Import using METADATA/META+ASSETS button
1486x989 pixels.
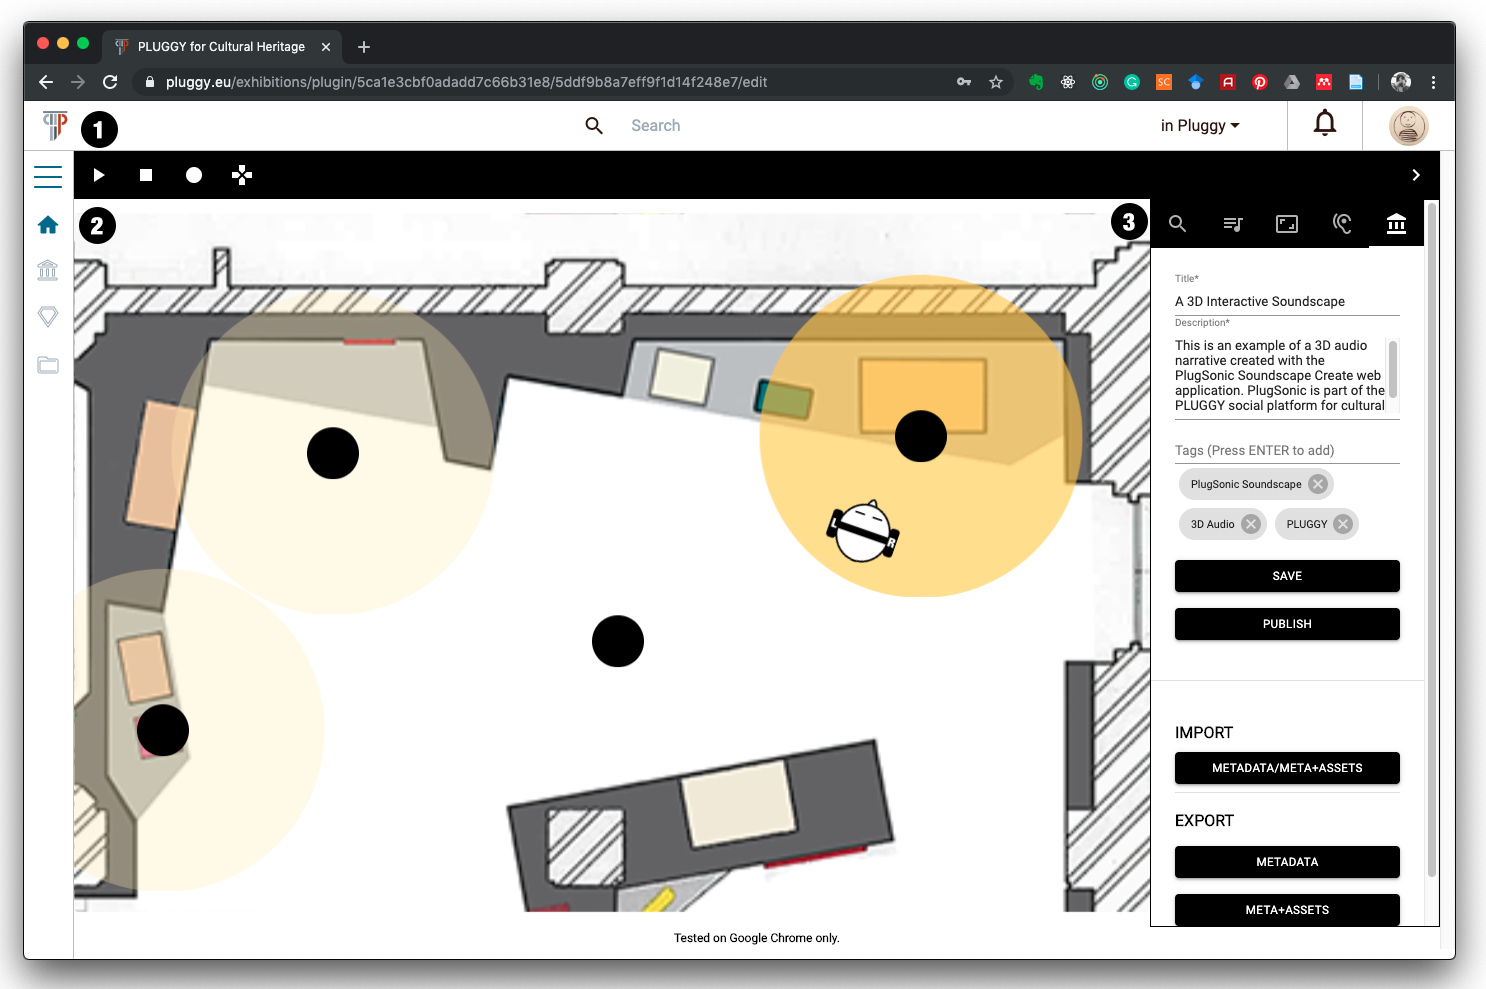tap(1287, 768)
